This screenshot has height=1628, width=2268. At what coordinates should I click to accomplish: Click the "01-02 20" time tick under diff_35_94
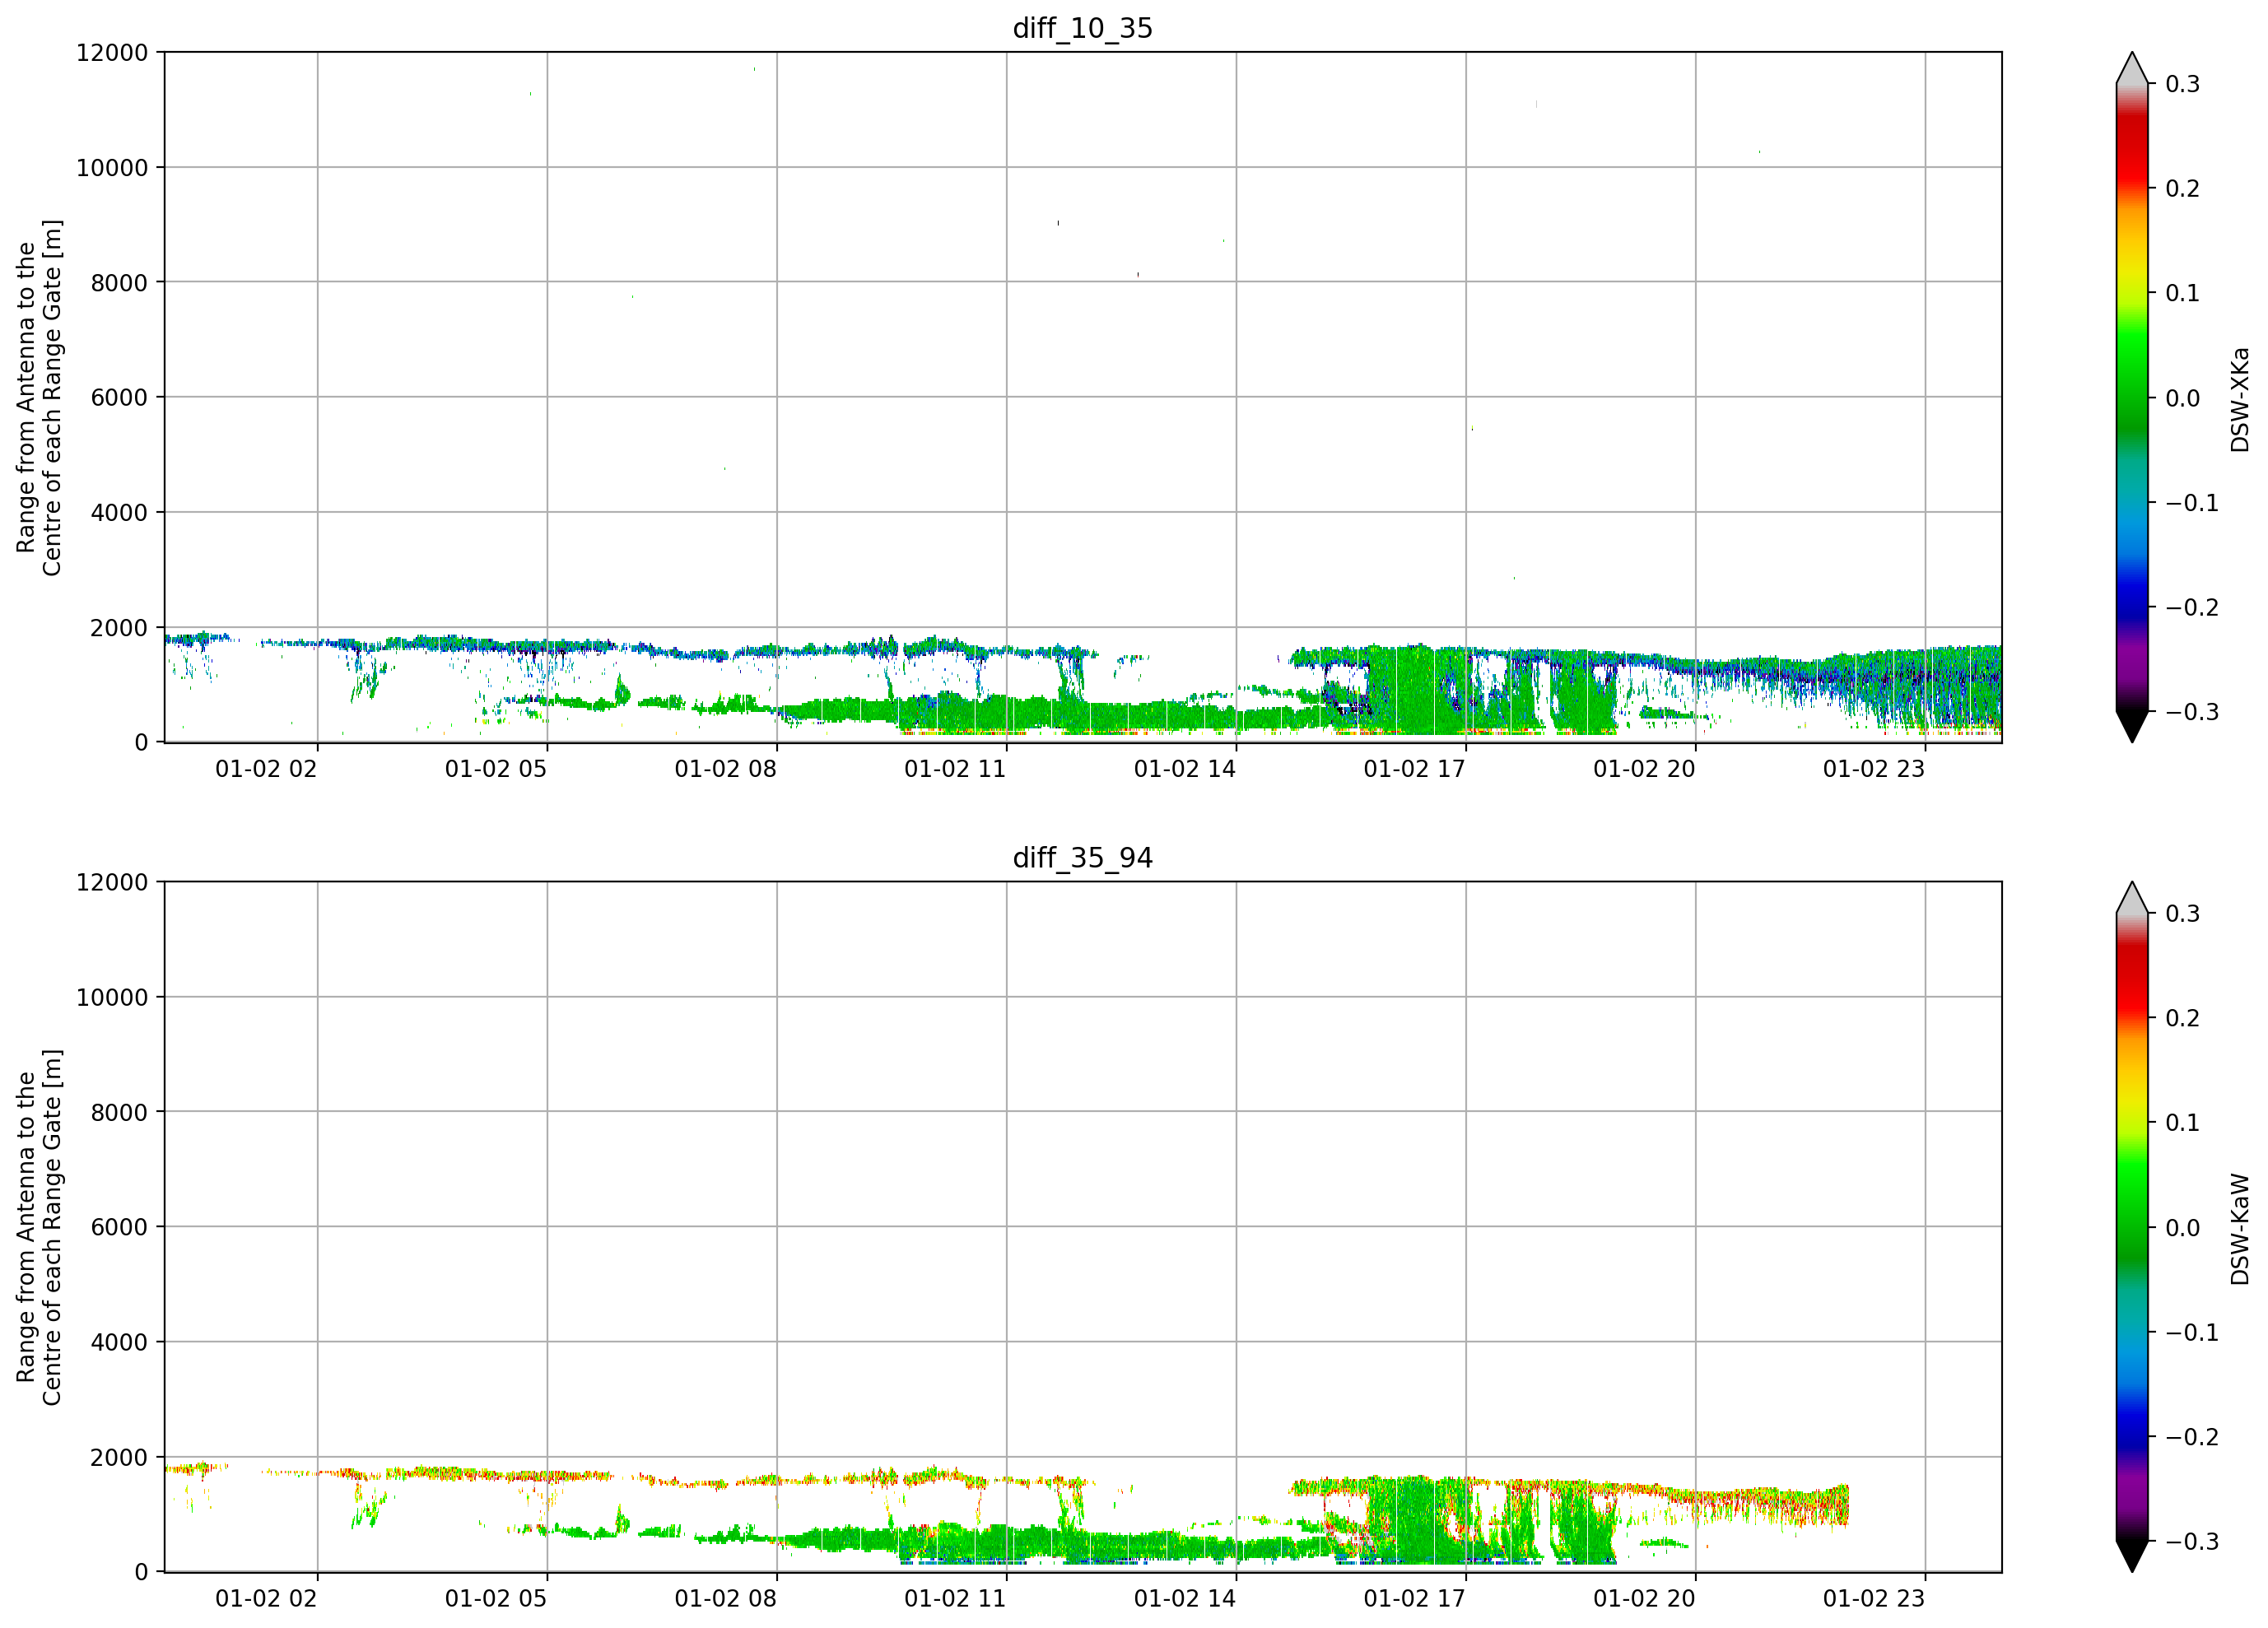click(x=1644, y=1599)
